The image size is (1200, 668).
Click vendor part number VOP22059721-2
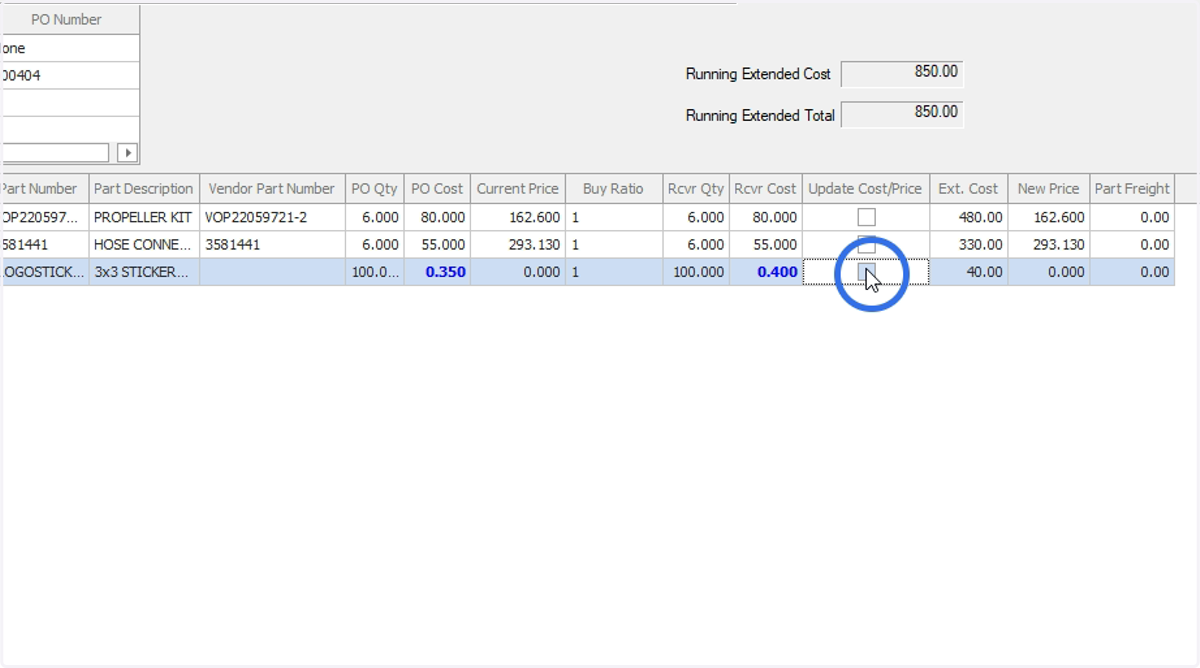coord(272,217)
